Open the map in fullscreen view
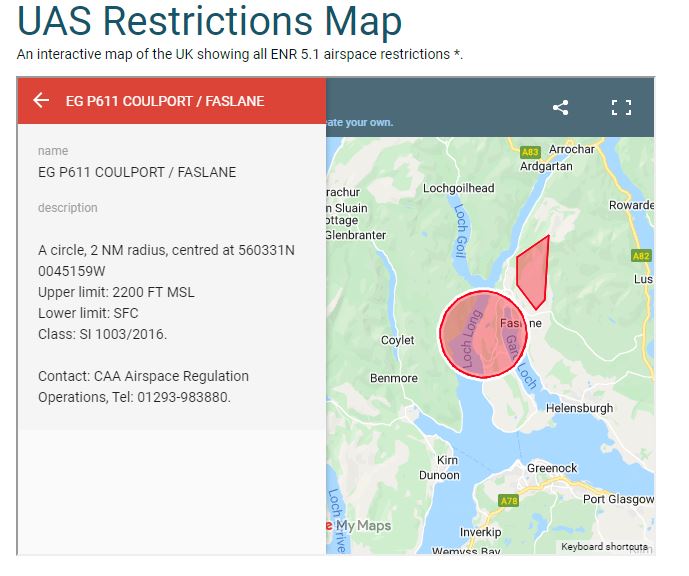This screenshot has width=689, height=576. coord(620,107)
